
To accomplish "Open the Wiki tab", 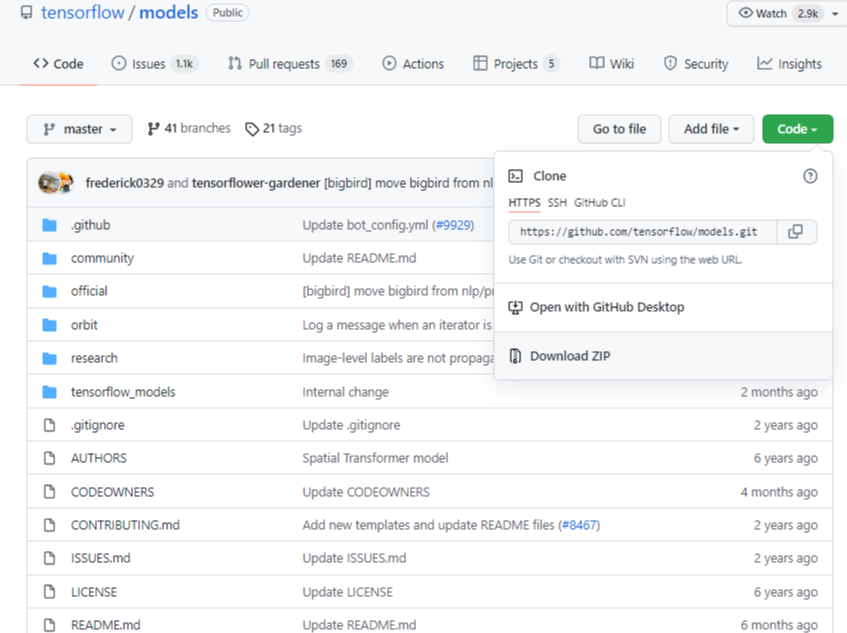I will tap(611, 64).
